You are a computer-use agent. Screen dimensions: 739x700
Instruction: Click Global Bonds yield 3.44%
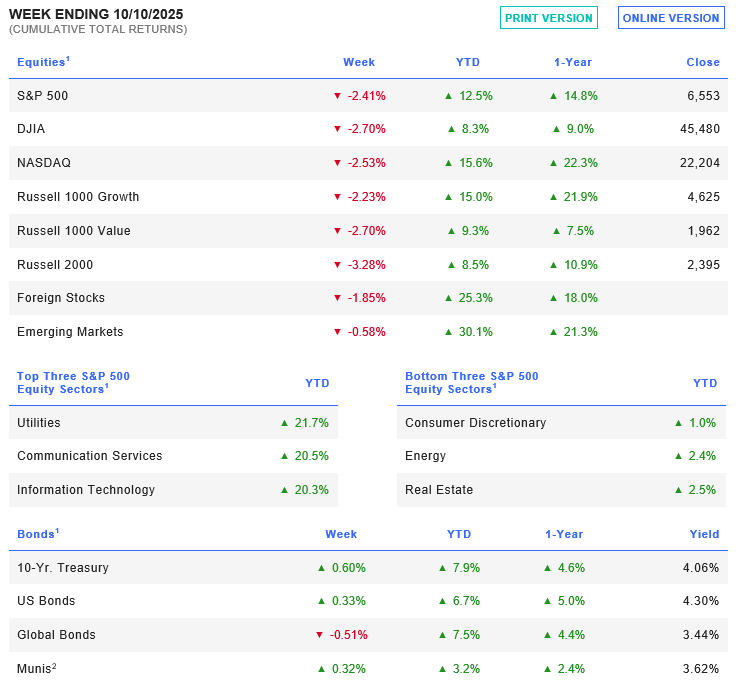(701, 634)
